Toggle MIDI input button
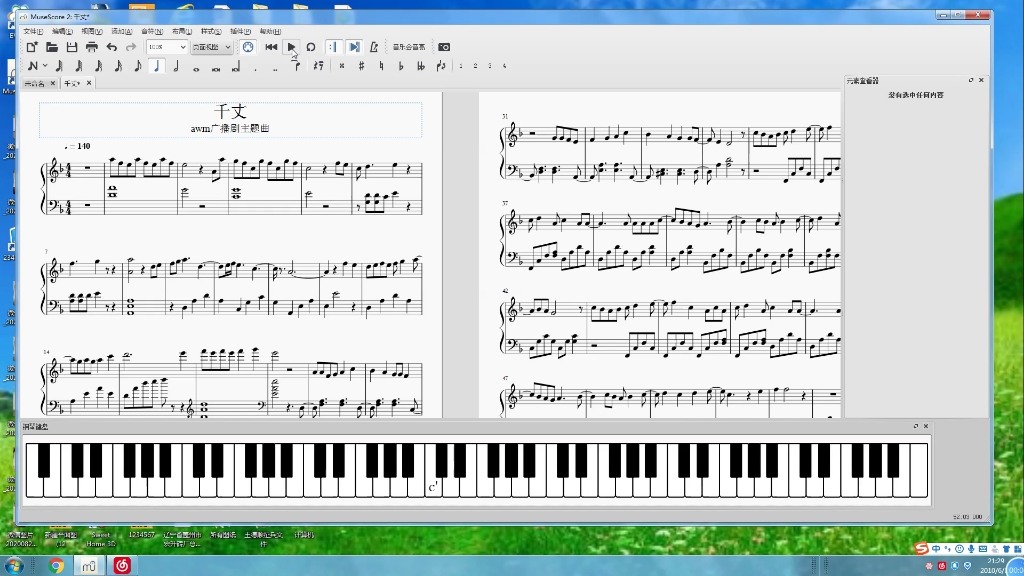This screenshot has width=1024, height=576. coord(248,47)
